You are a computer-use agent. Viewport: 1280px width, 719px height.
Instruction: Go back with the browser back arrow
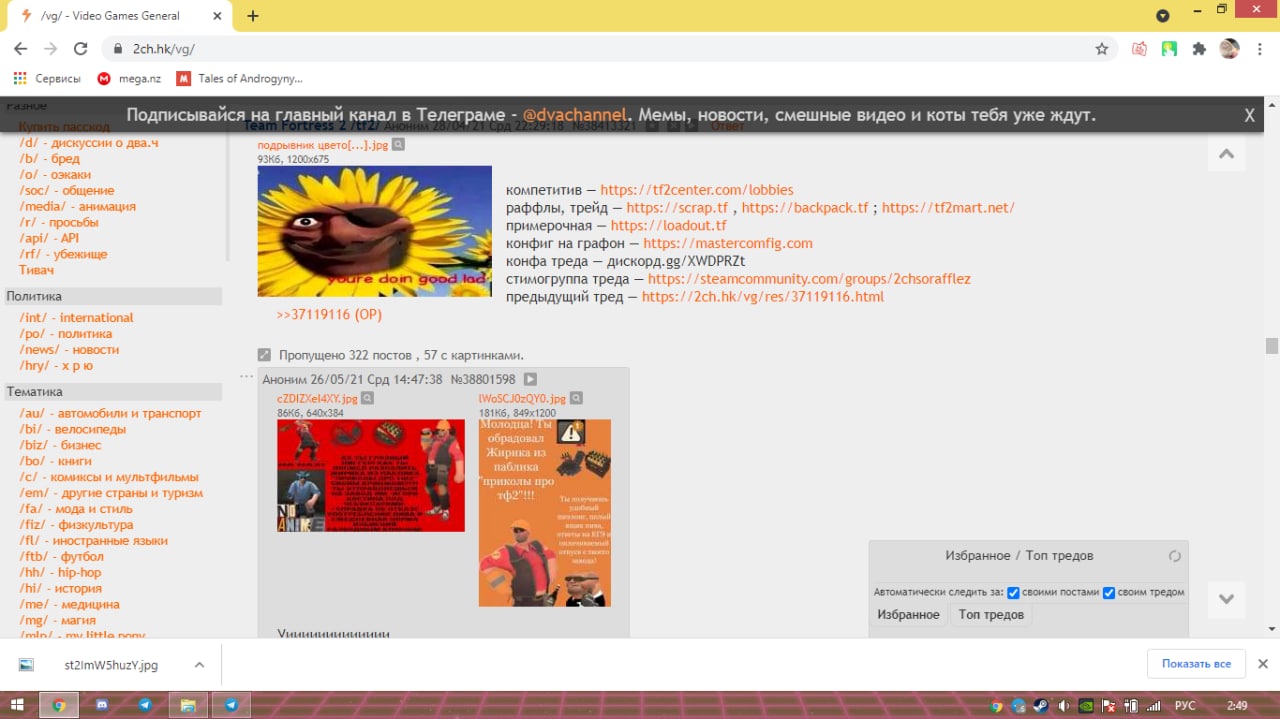click(20, 48)
